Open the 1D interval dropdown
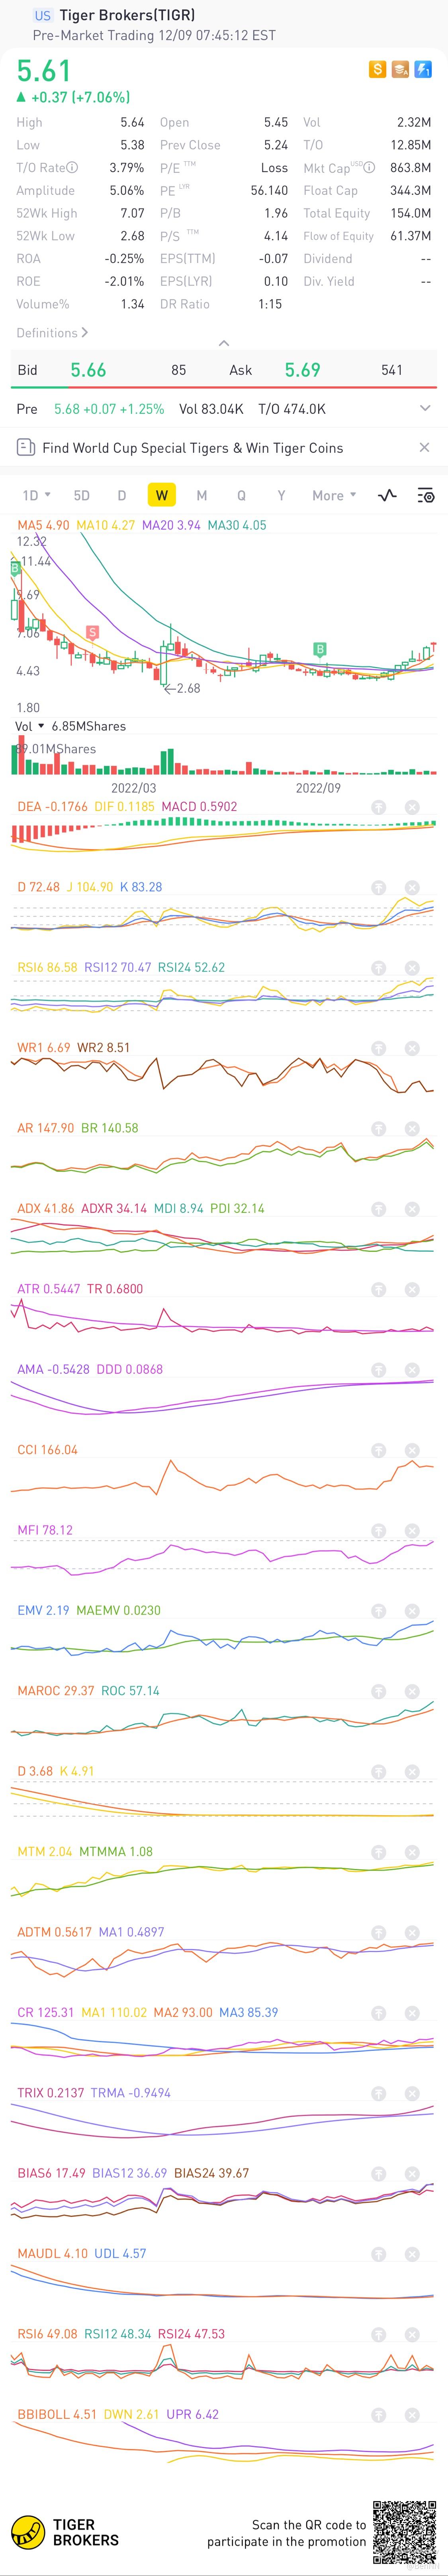Screen dimensions: 448x2576 pyautogui.click(x=36, y=495)
